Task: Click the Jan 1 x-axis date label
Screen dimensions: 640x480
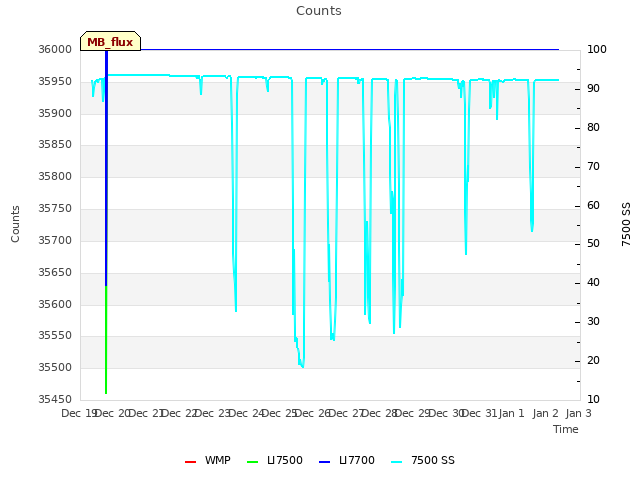Action: coord(511,413)
